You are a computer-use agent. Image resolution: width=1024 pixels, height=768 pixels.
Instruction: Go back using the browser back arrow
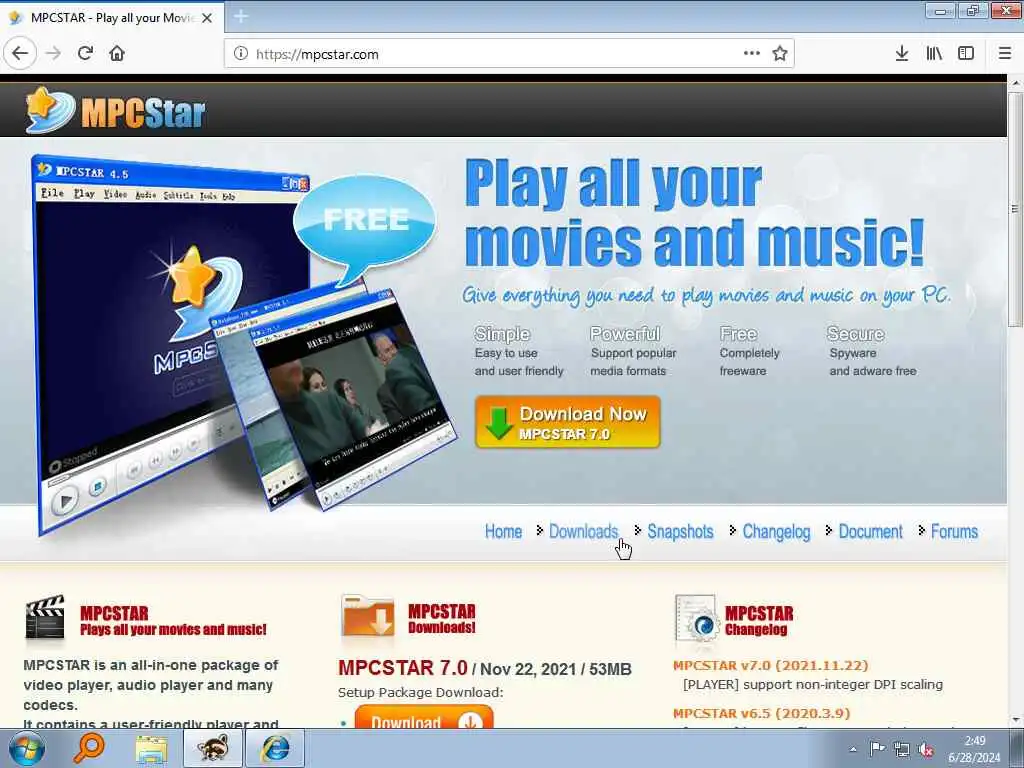pyautogui.click(x=20, y=54)
